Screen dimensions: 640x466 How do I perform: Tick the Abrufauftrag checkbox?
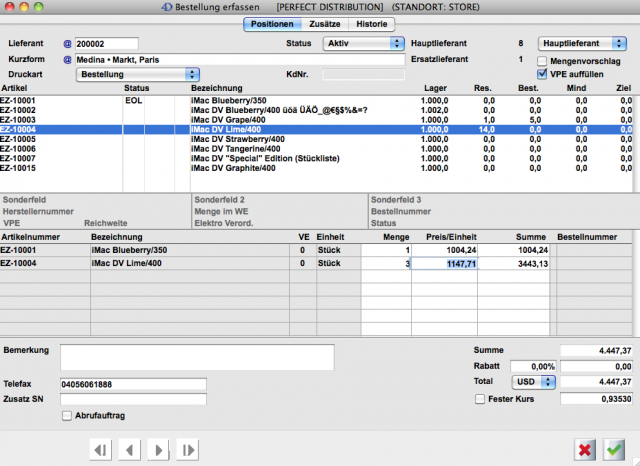point(67,416)
